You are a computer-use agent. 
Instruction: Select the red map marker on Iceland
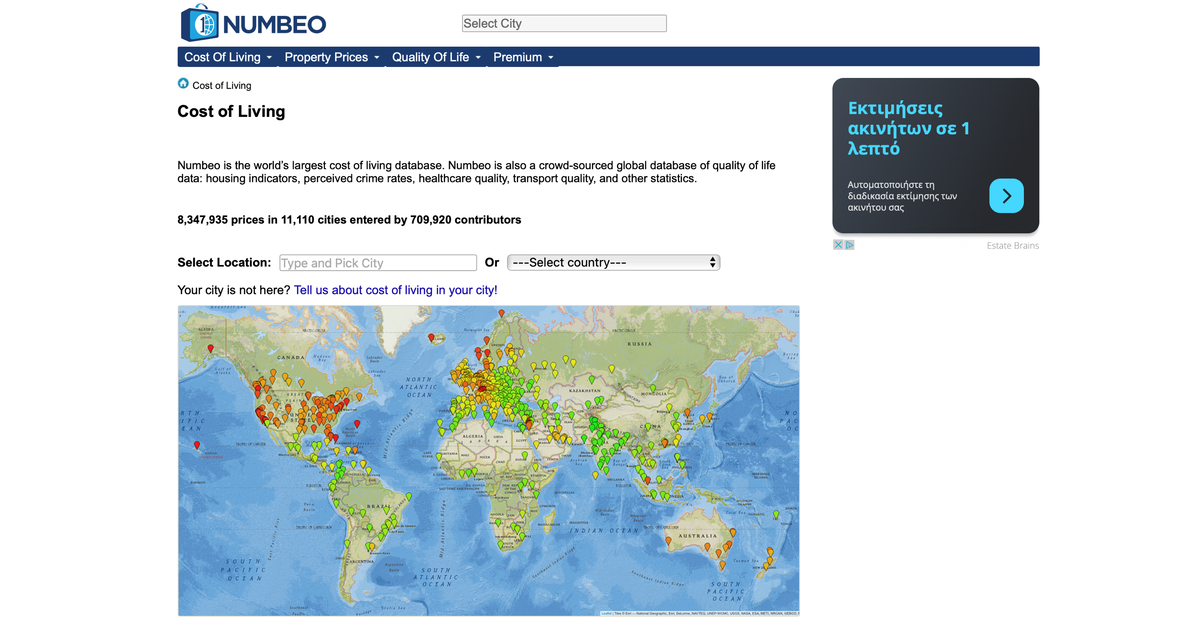coord(431,339)
